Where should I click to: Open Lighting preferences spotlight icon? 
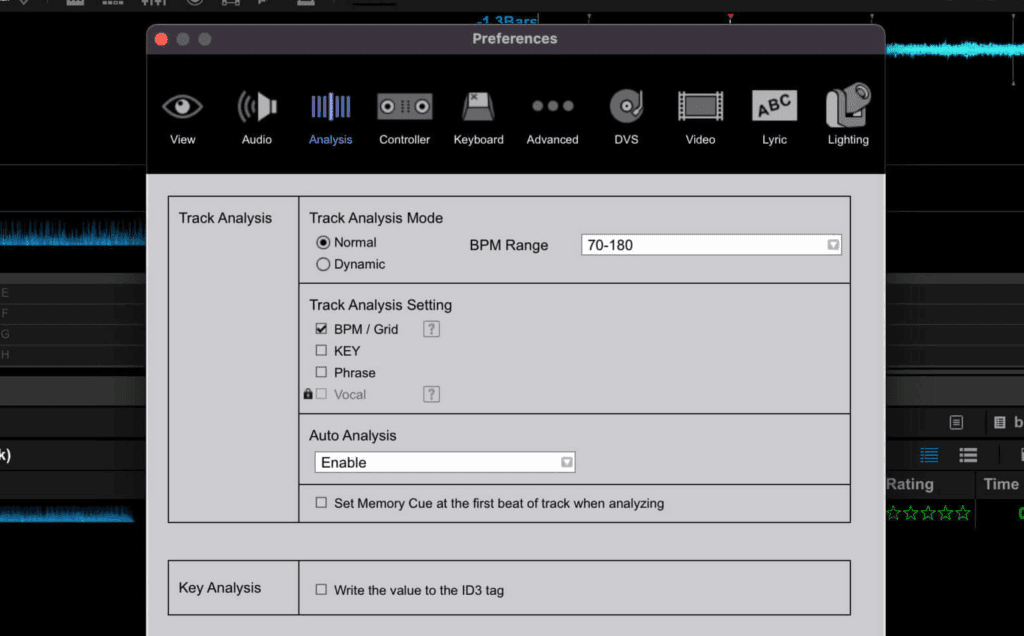[848, 107]
